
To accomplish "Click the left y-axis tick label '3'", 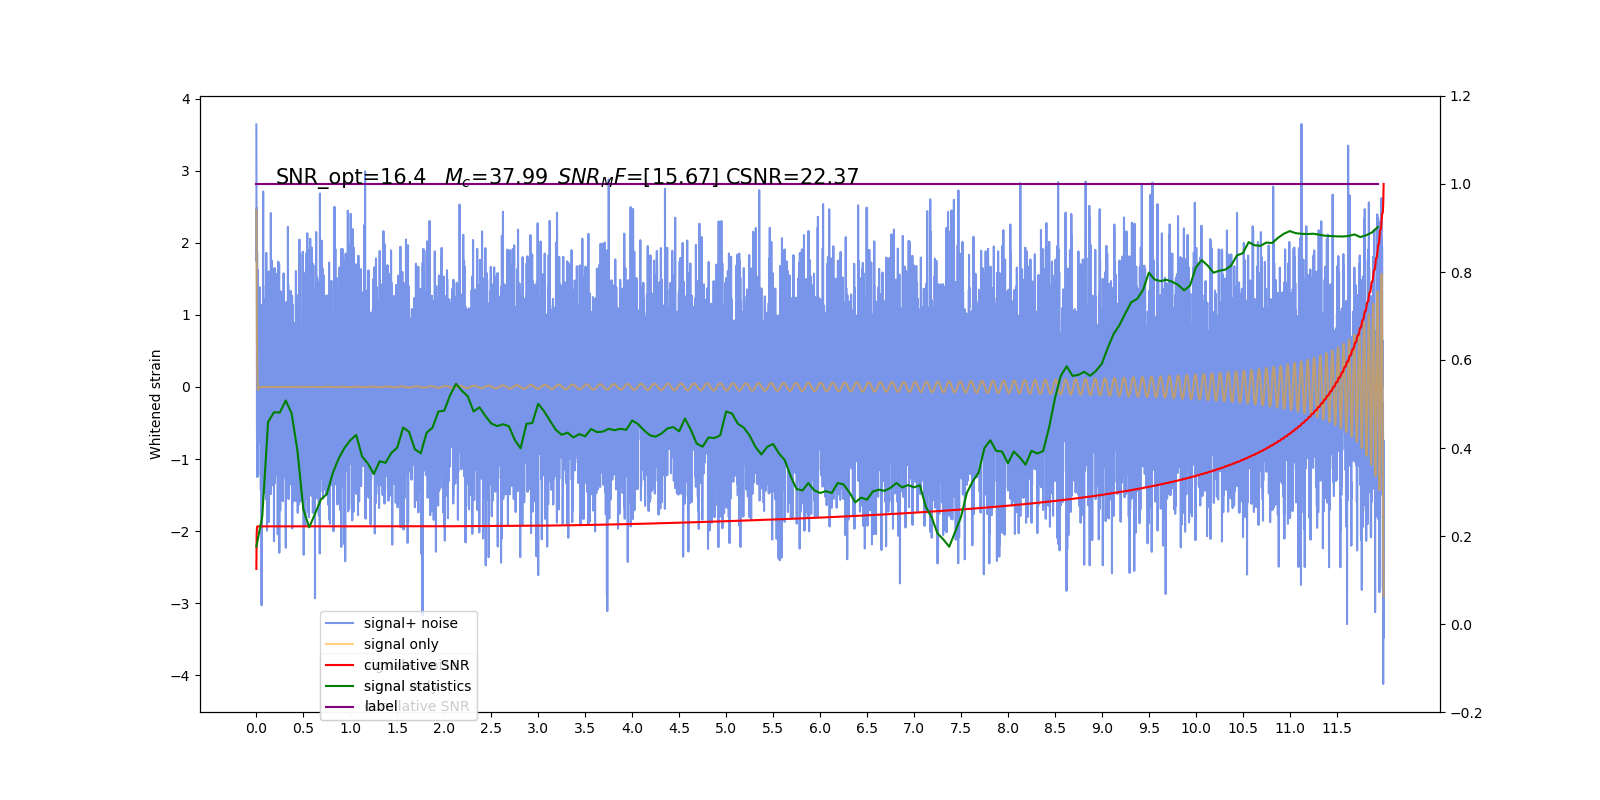I will pyautogui.click(x=186, y=171).
